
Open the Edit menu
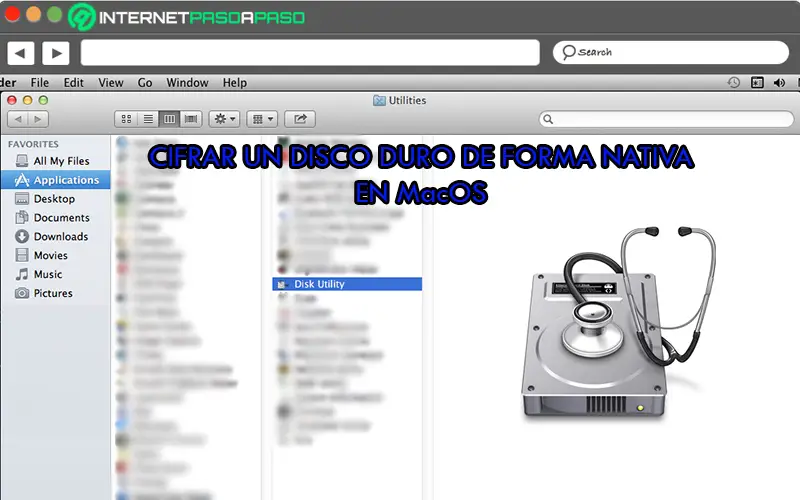coord(73,83)
